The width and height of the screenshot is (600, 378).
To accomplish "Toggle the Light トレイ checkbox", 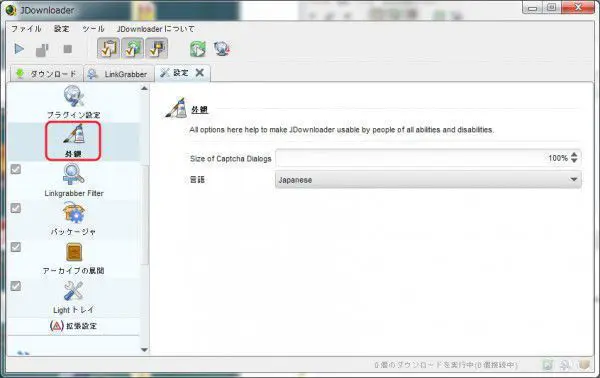I will pos(16,286).
